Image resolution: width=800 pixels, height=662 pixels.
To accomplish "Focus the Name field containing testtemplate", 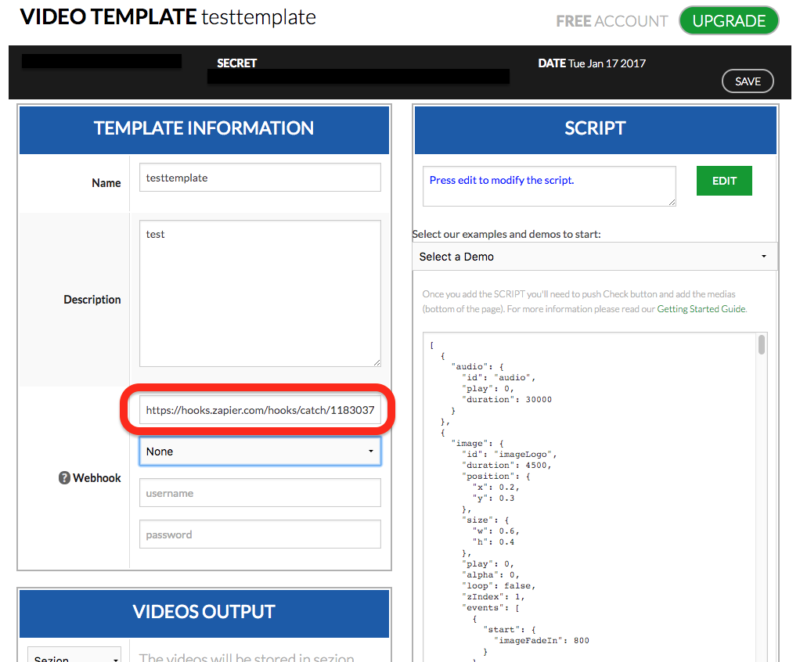I will coord(260,177).
